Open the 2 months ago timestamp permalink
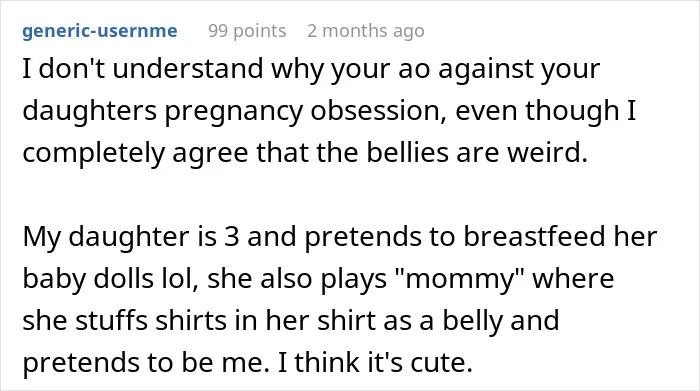700x391 pixels. pos(366,31)
